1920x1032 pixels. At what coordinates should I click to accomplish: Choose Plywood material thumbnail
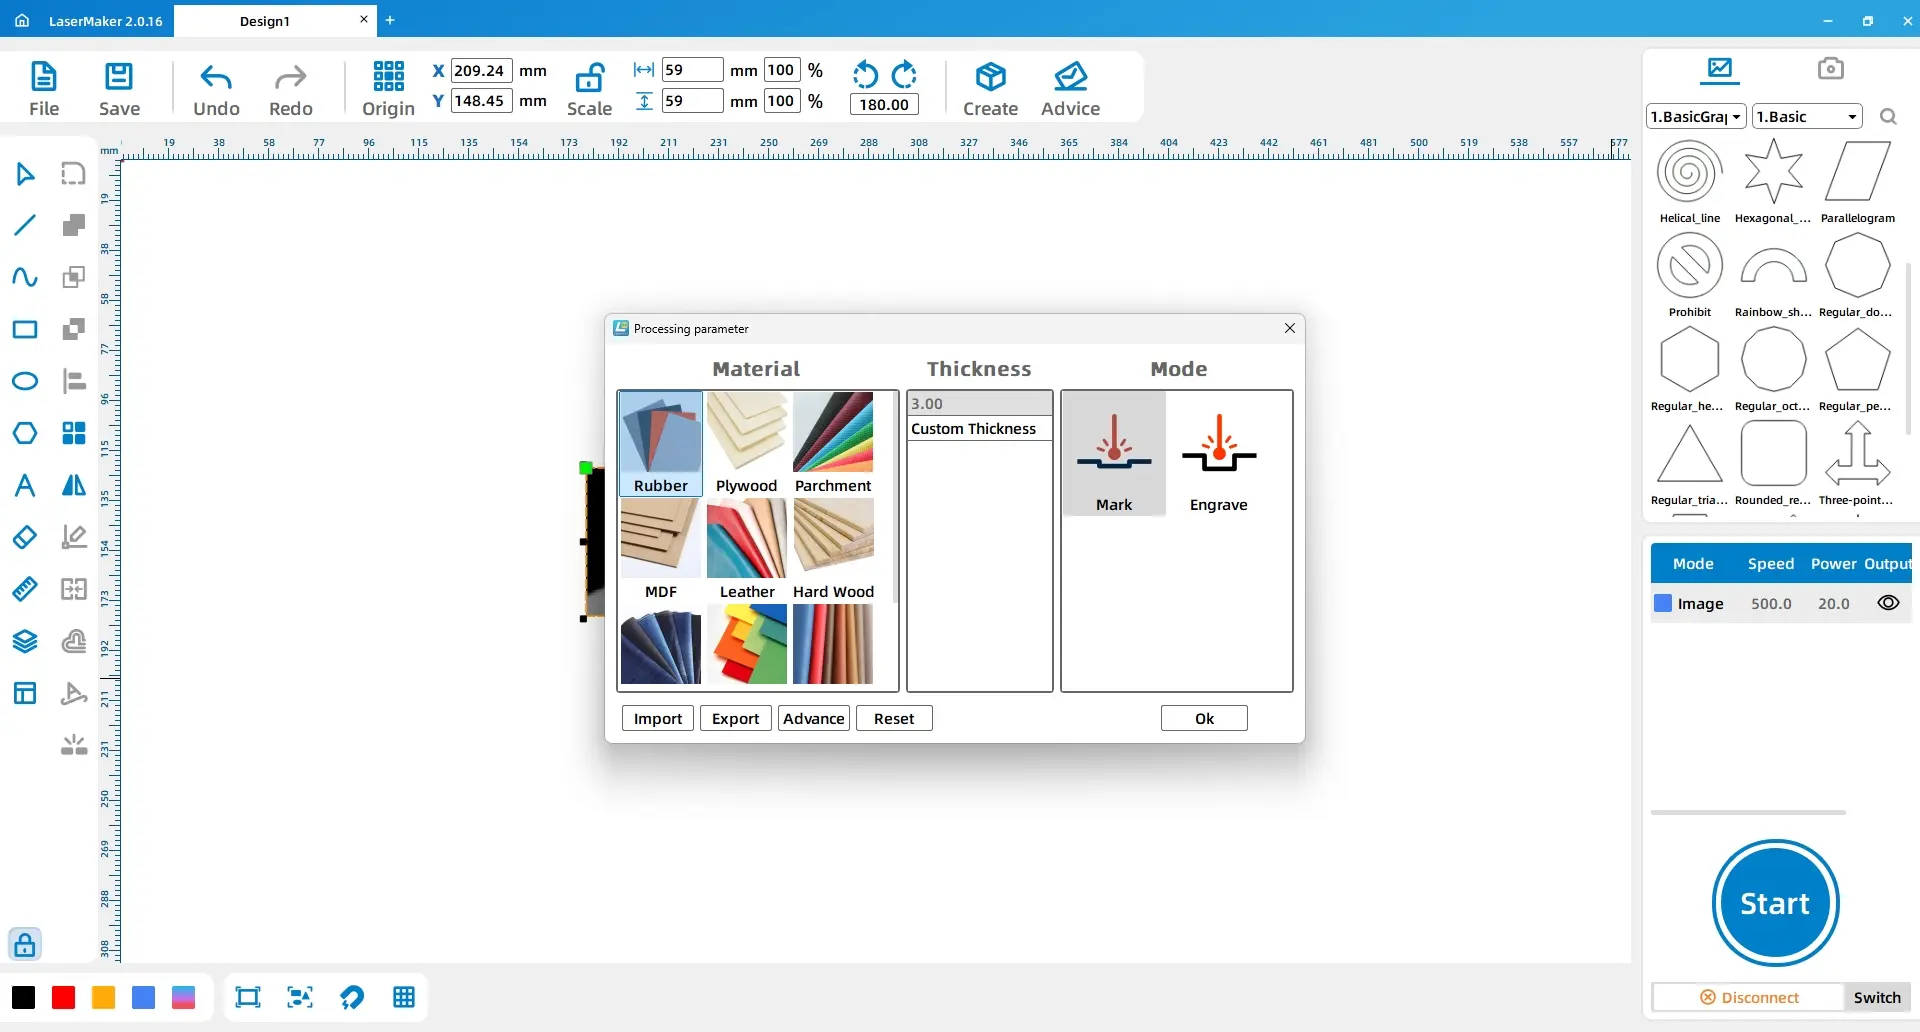(747, 444)
